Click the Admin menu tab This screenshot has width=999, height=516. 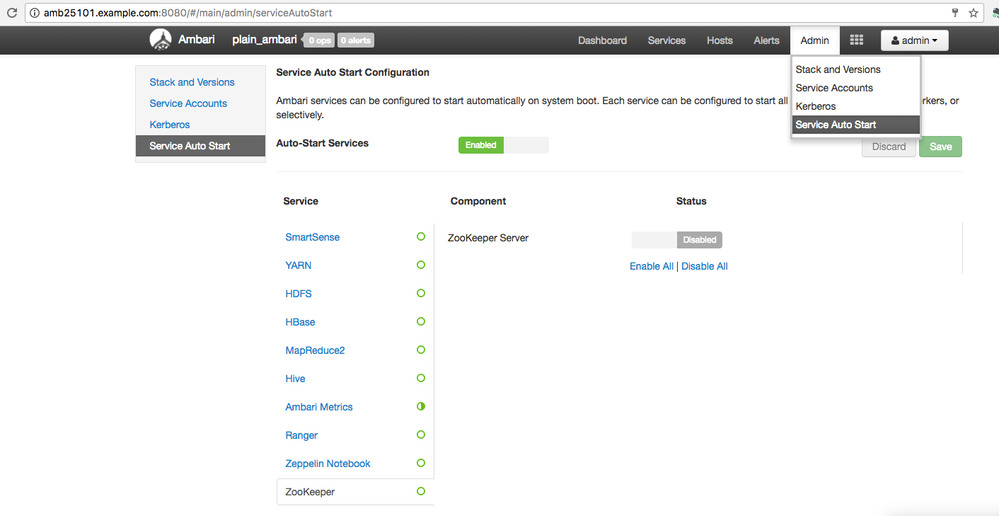tap(815, 40)
